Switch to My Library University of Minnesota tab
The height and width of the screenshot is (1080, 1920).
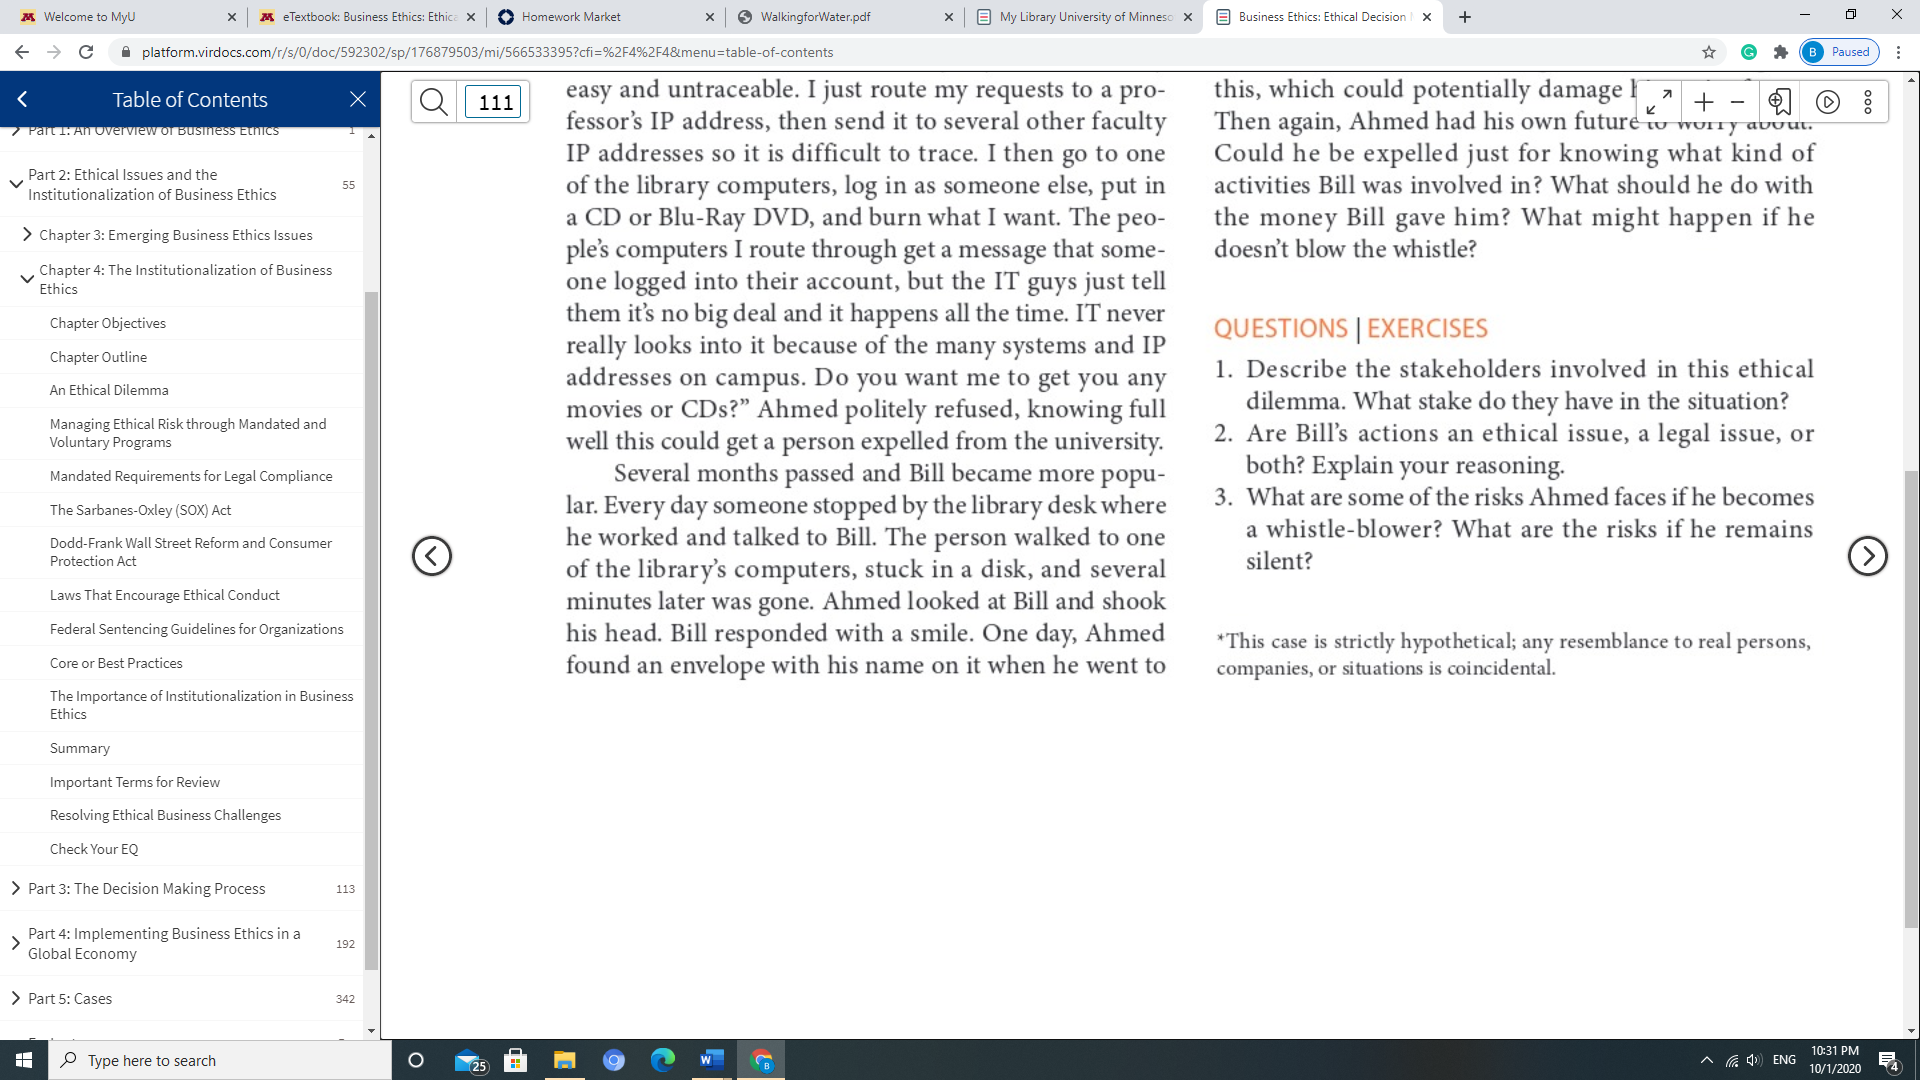[1084, 17]
